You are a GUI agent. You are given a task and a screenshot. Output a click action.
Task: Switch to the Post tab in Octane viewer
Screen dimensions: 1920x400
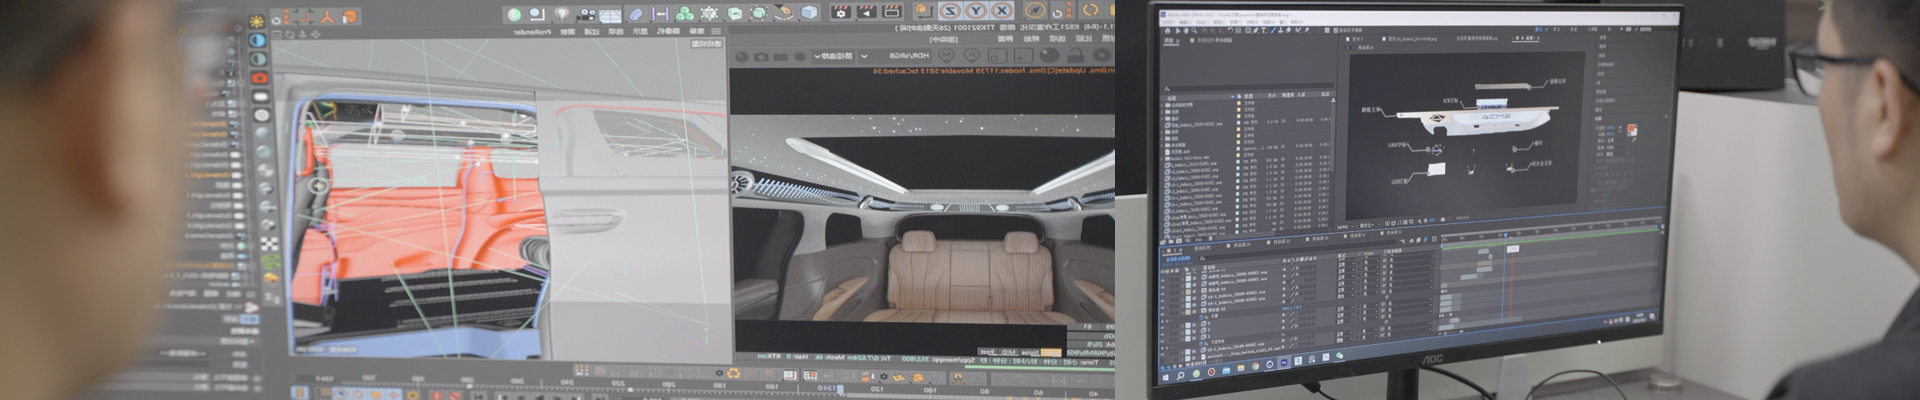tap(989, 352)
